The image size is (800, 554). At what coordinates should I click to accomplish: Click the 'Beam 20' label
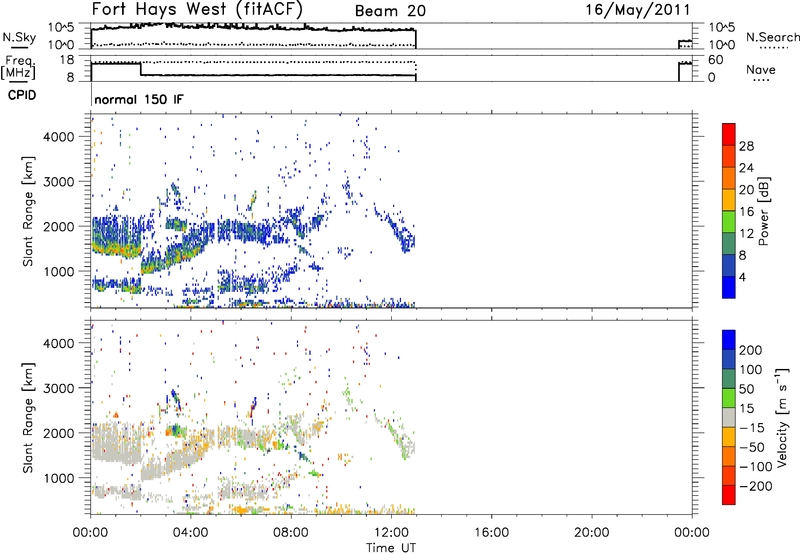[x=390, y=11]
